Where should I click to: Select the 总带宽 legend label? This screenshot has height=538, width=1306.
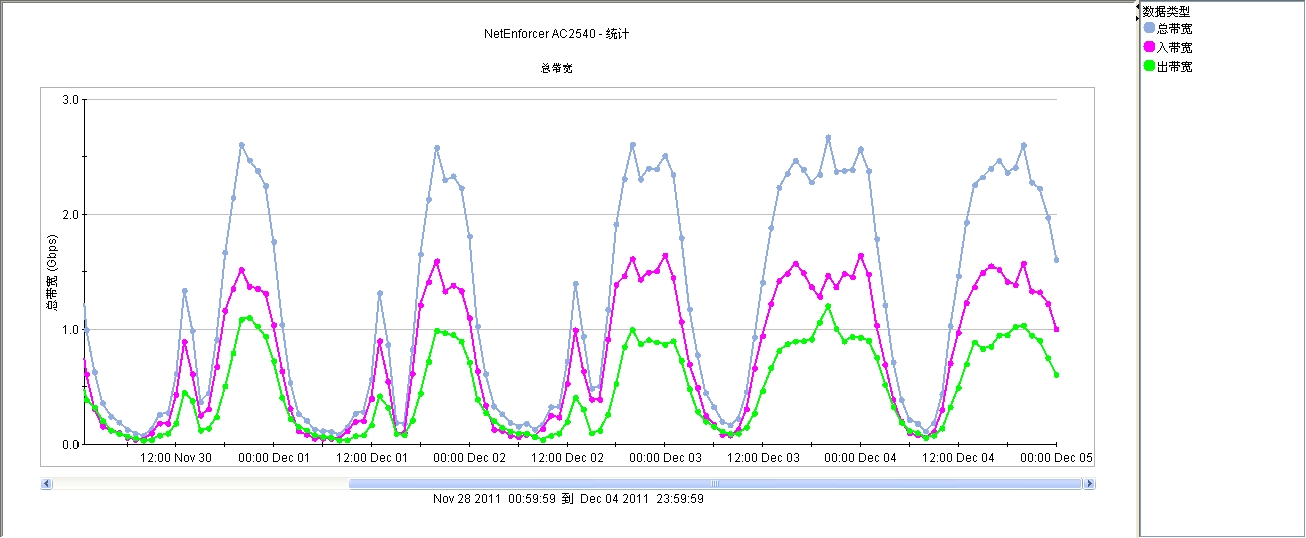(x=1174, y=29)
